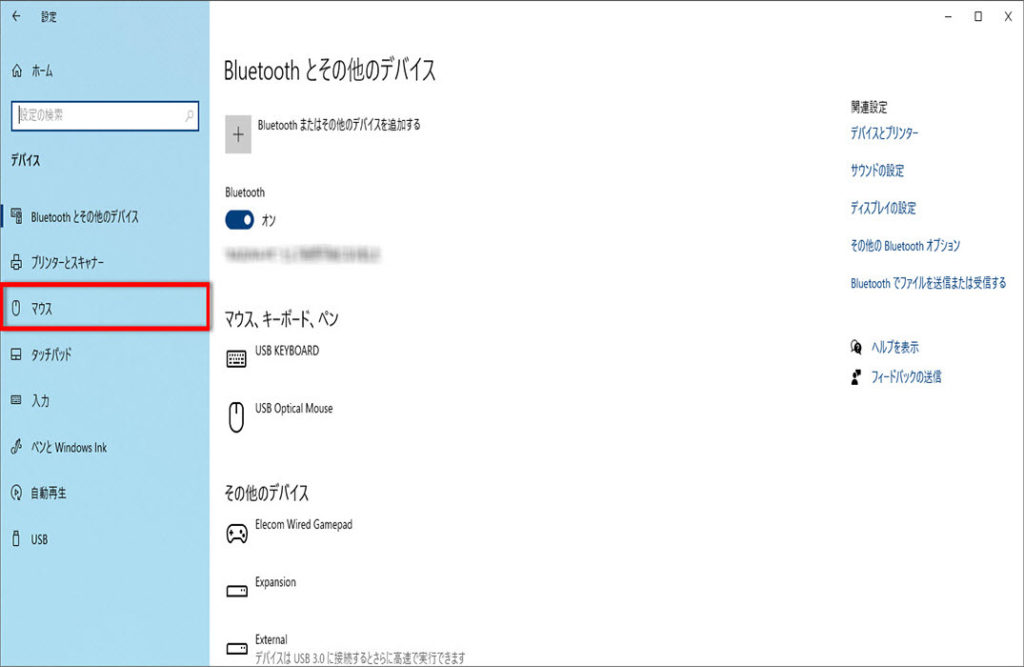Open タッチパッド settings in sidebar
The height and width of the screenshot is (667, 1024).
(x=51, y=355)
